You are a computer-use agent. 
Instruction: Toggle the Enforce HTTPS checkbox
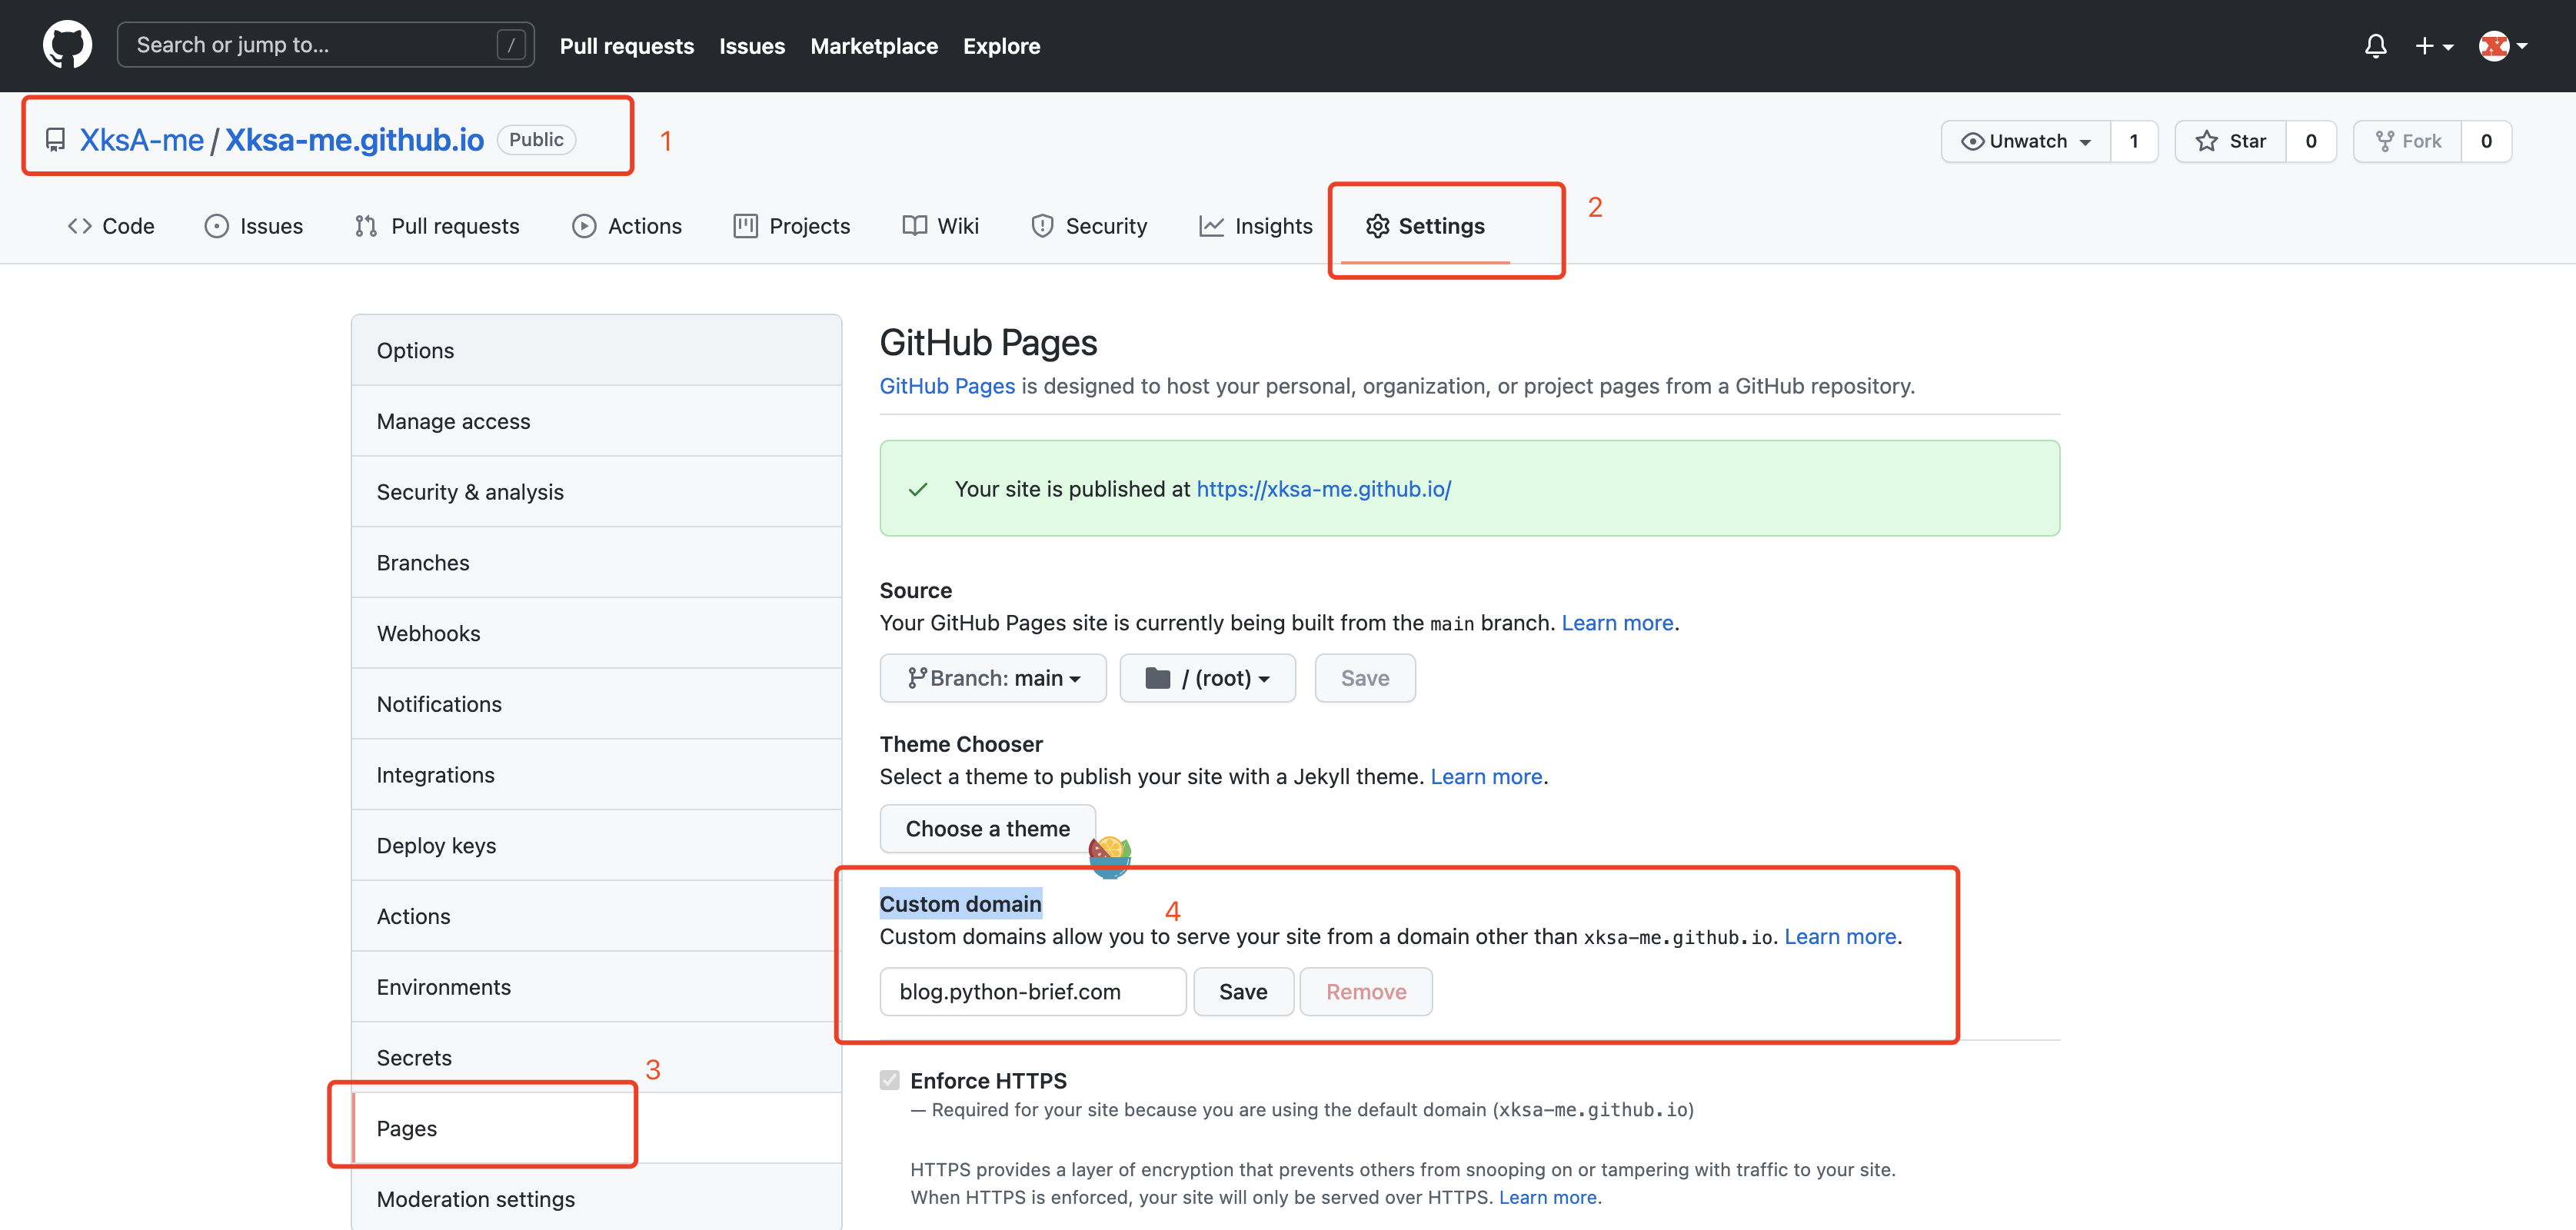[x=889, y=1080]
